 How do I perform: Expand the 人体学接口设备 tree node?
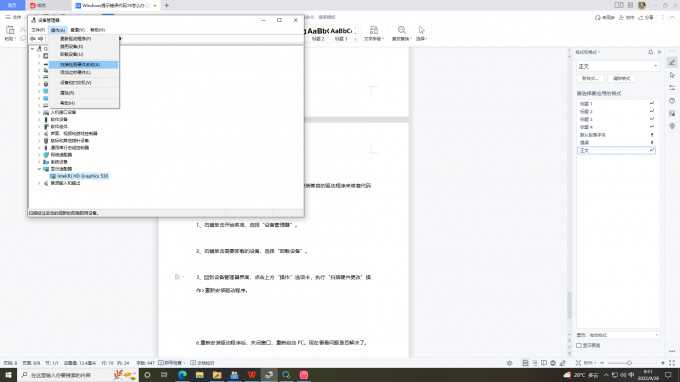point(39,112)
